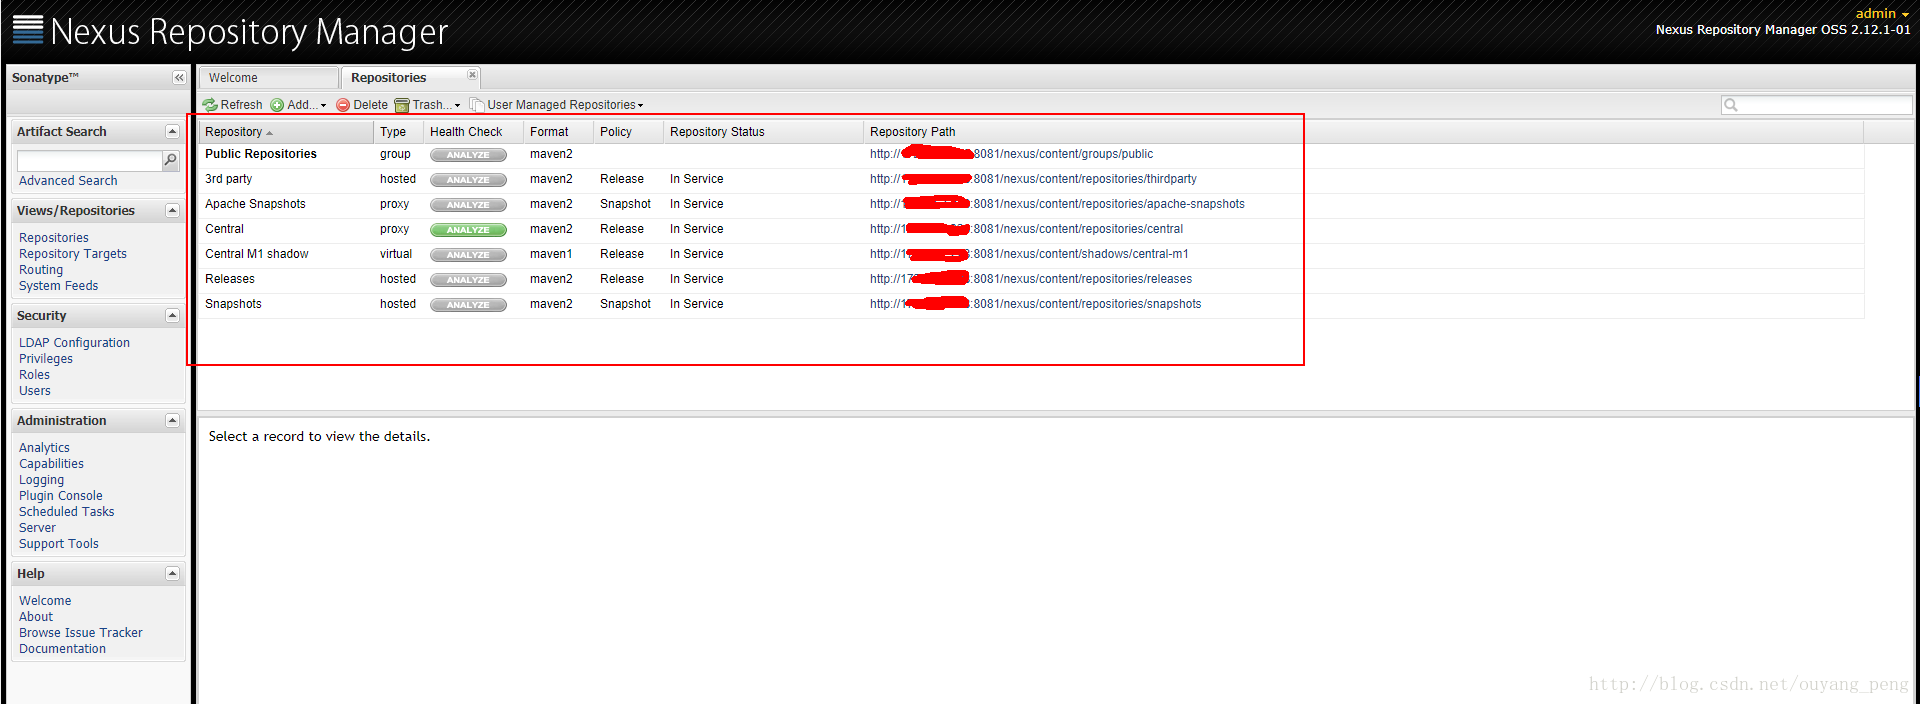Screen dimensions: 1920x704
Task: Collapse the Help panel
Action: (172, 574)
